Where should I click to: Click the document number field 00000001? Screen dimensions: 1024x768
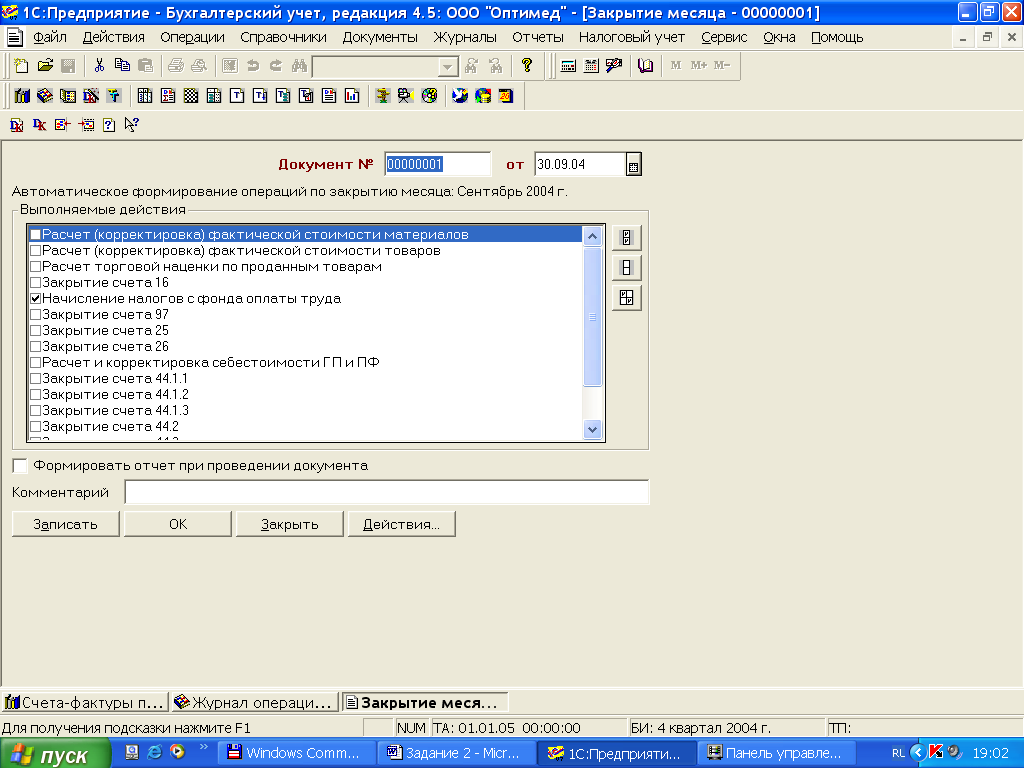pos(437,165)
